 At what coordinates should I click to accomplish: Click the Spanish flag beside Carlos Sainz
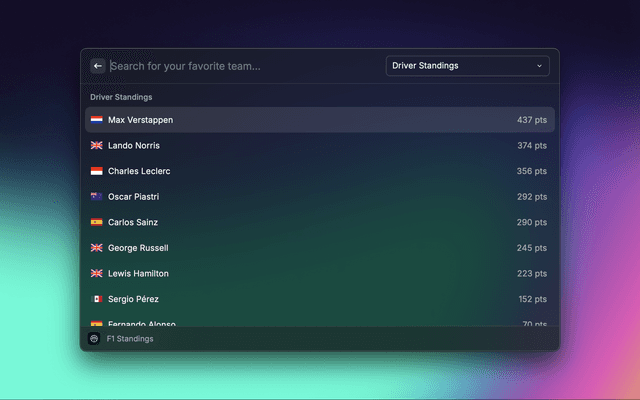(x=97, y=222)
